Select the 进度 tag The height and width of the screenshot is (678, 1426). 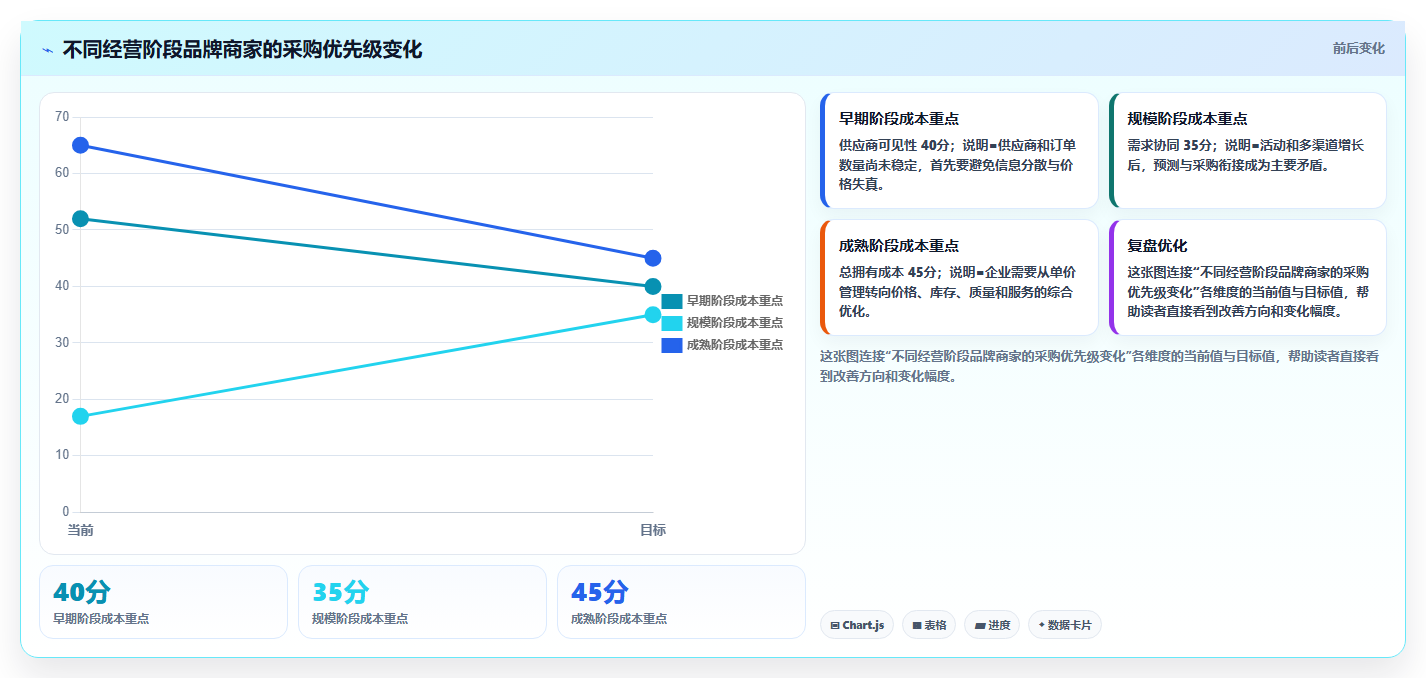(992, 625)
